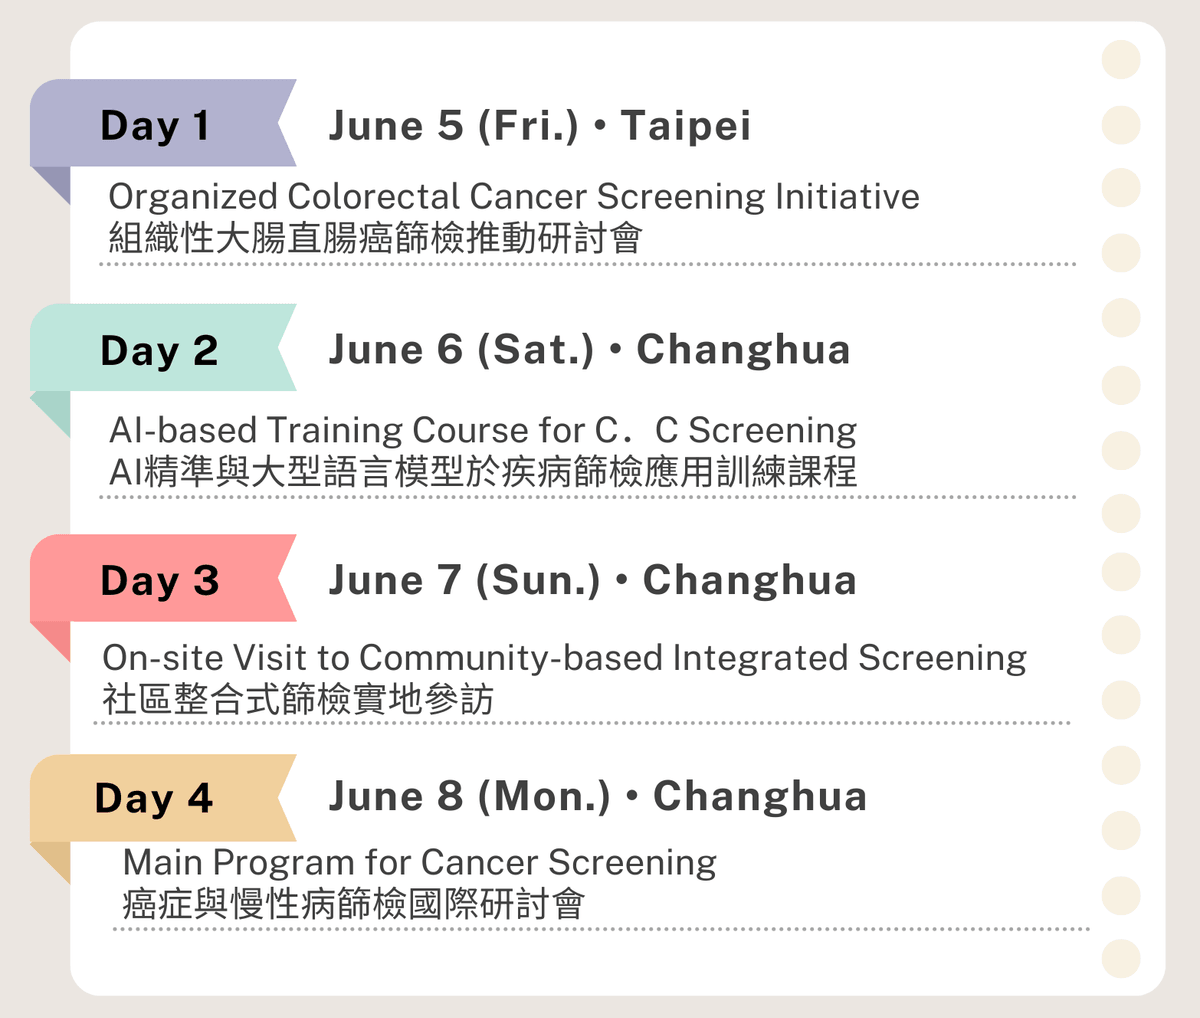This screenshot has height=1018, width=1200.
Task: Click the June 7 (Sun.) Changhua heading
Action: 592,580
